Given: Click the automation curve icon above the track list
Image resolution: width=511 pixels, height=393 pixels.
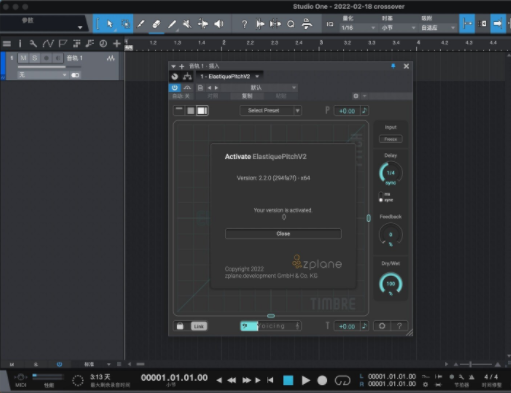Looking at the screenshot, I should [48, 43].
